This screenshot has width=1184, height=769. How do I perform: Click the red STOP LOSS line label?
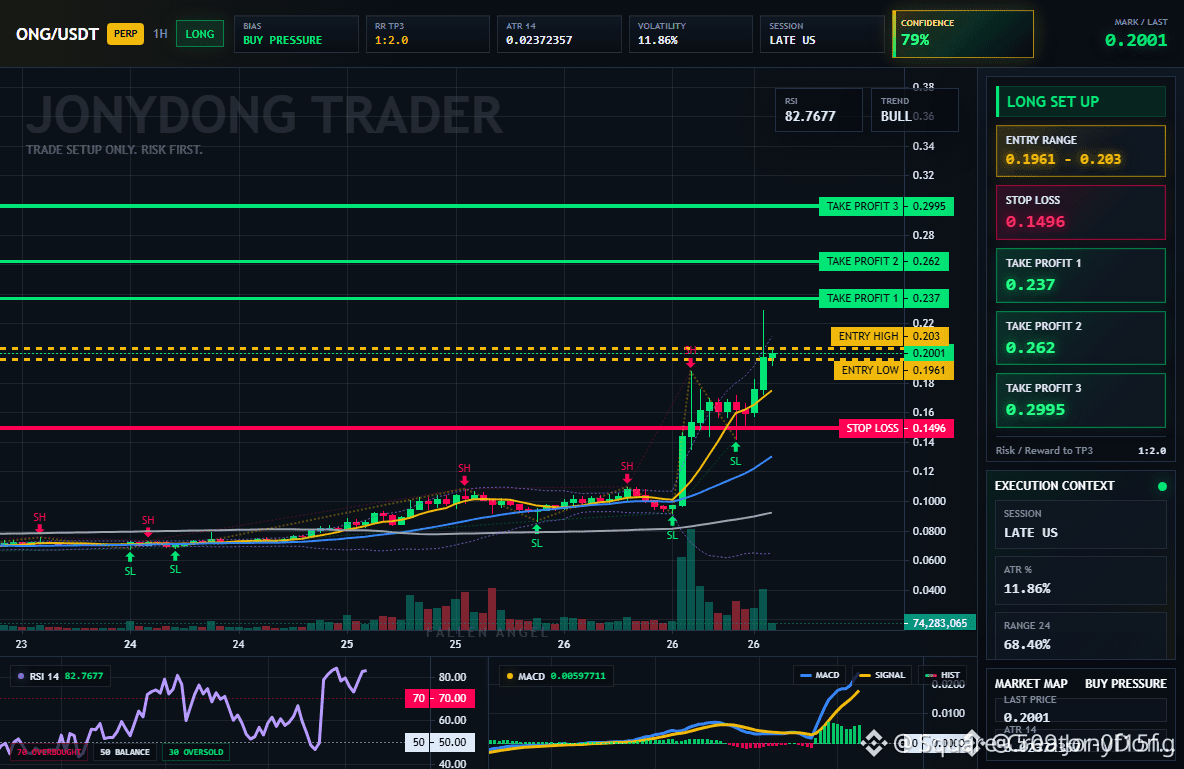[x=871, y=428]
